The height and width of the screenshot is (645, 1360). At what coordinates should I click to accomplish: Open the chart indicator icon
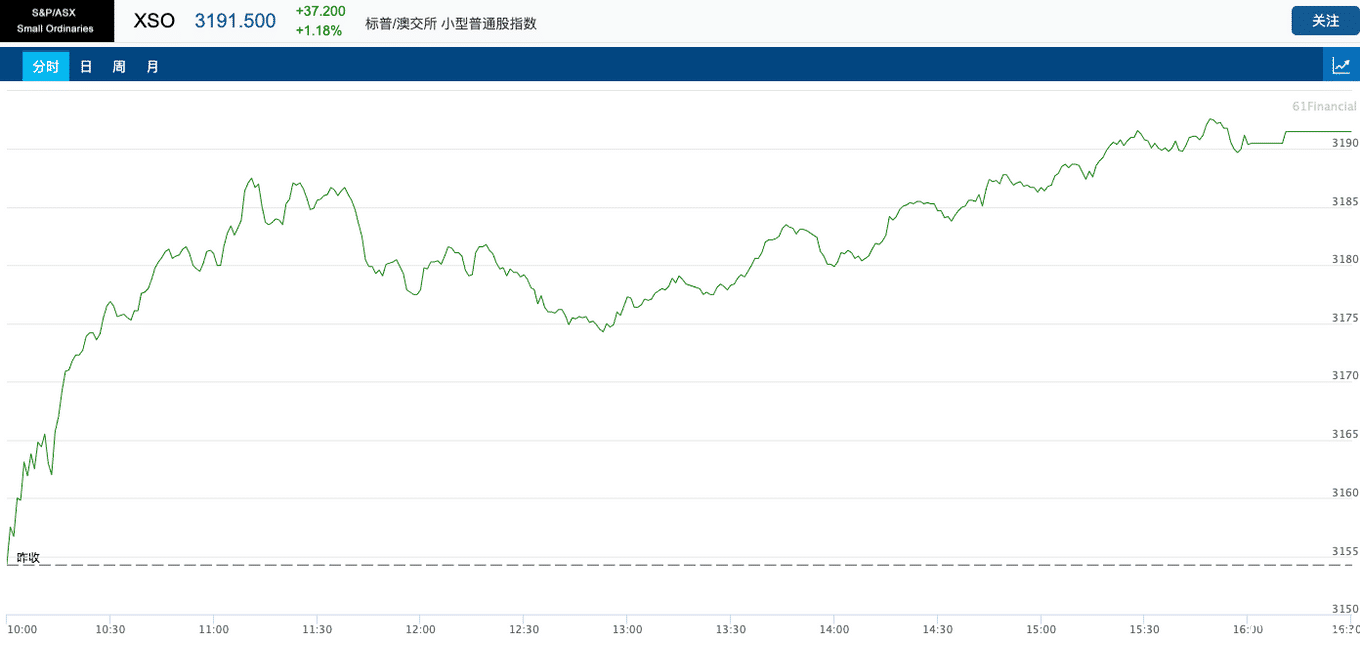[x=1341, y=66]
